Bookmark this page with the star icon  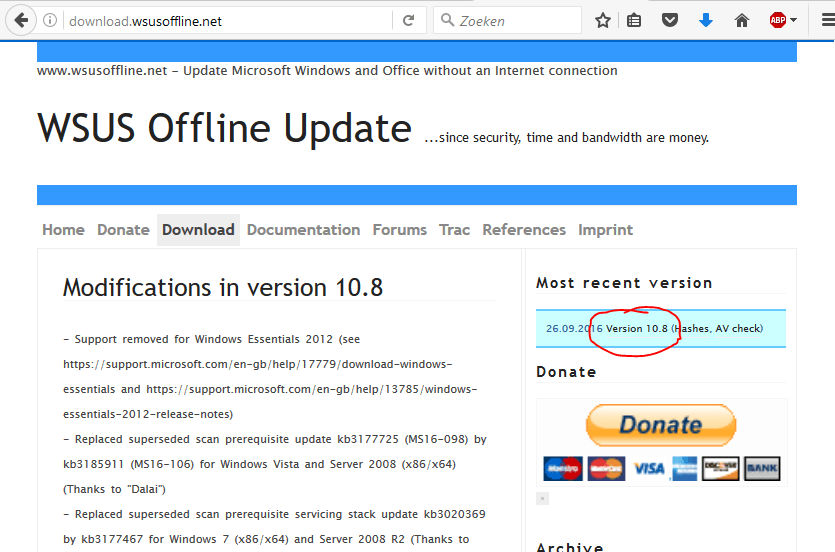point(603,21)
